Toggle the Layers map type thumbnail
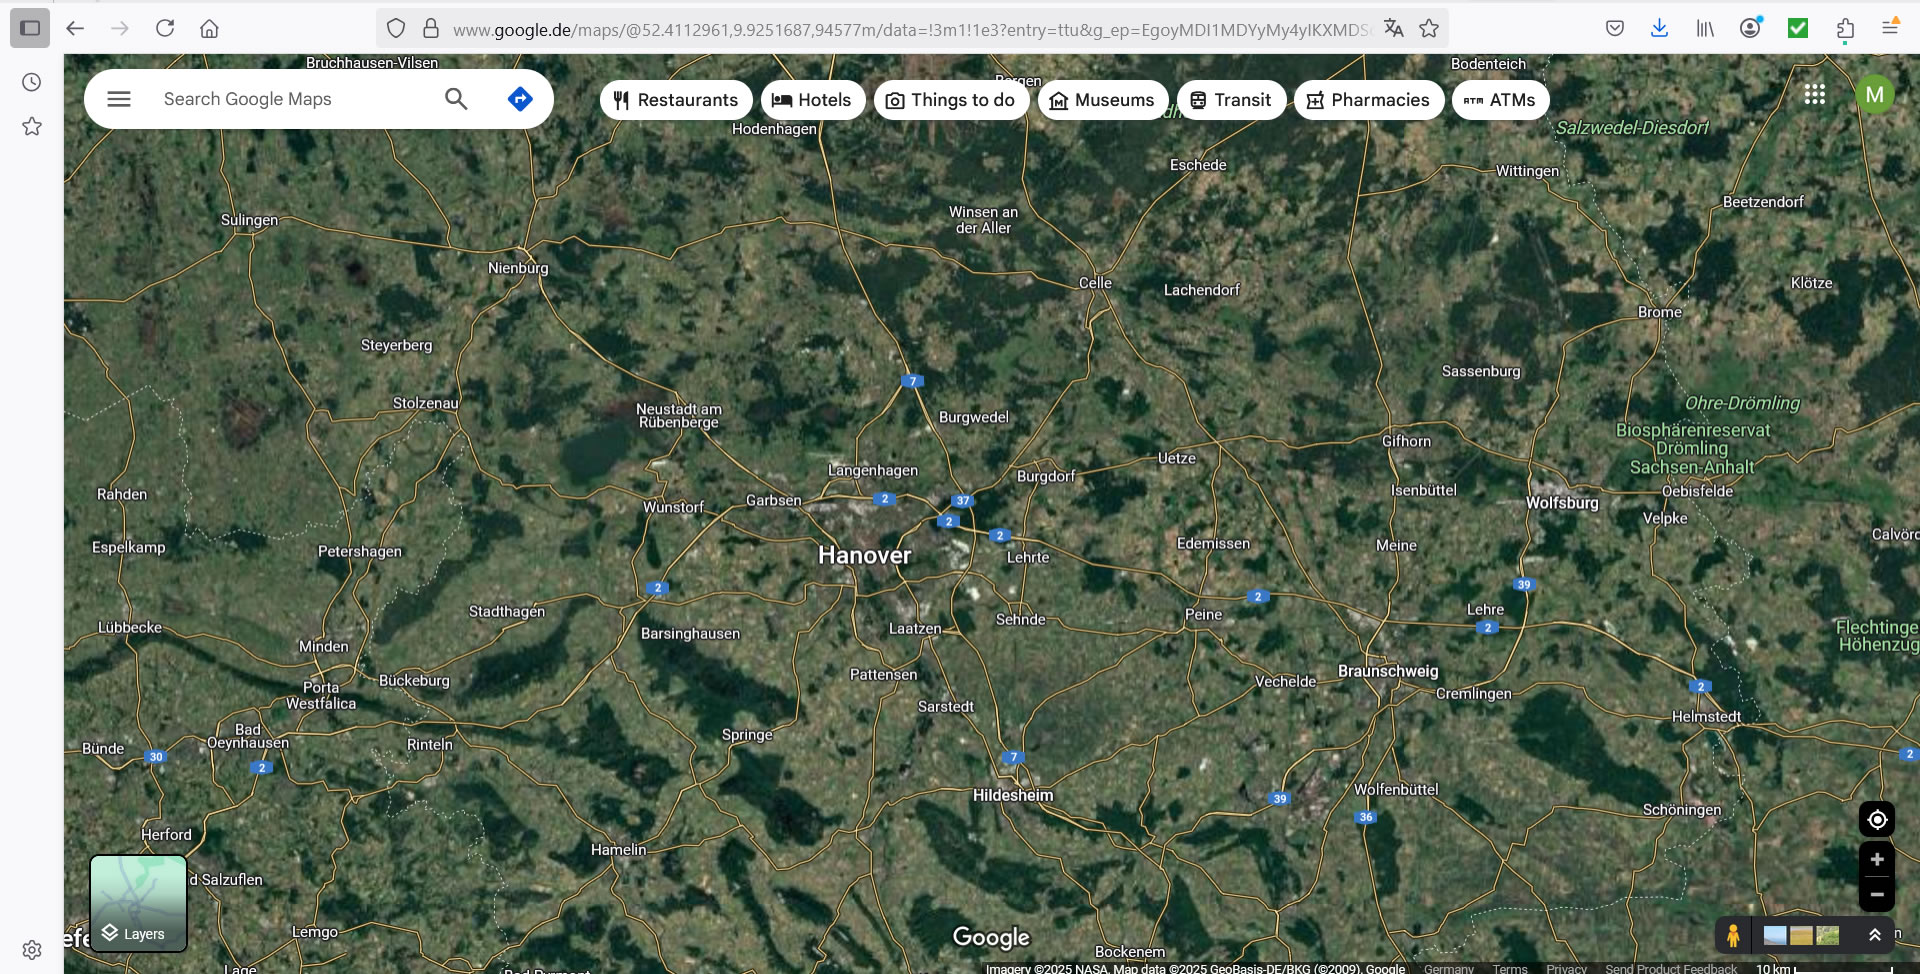 coord(139,903)
